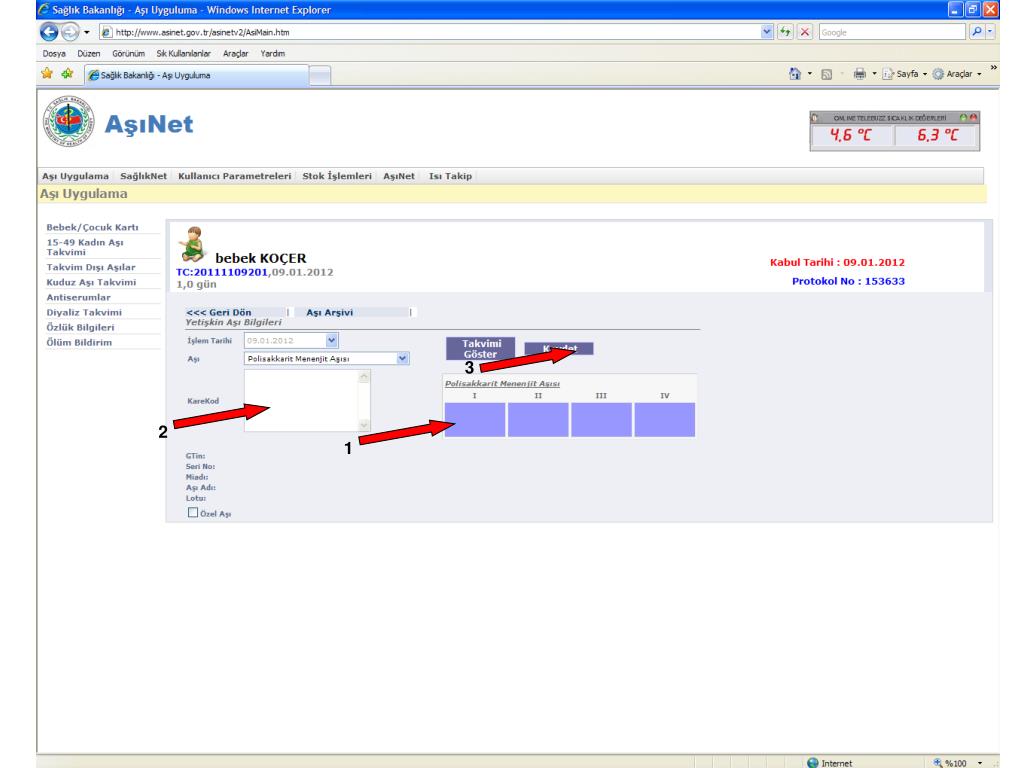1024x768 pixels.
Task: Select the Sağlık Bakanlığı - Aşı Uygulama tab
Action: pos(196,75)
